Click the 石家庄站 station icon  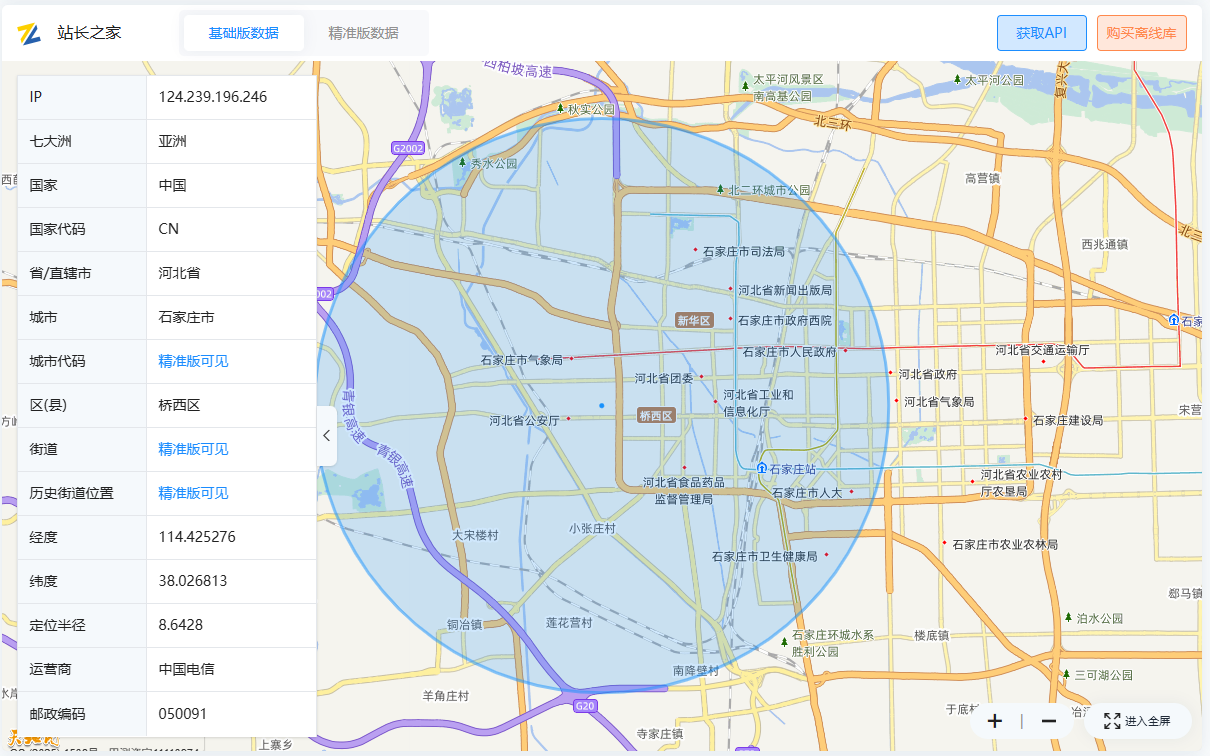pyautogui.click(x=762, y=468)
